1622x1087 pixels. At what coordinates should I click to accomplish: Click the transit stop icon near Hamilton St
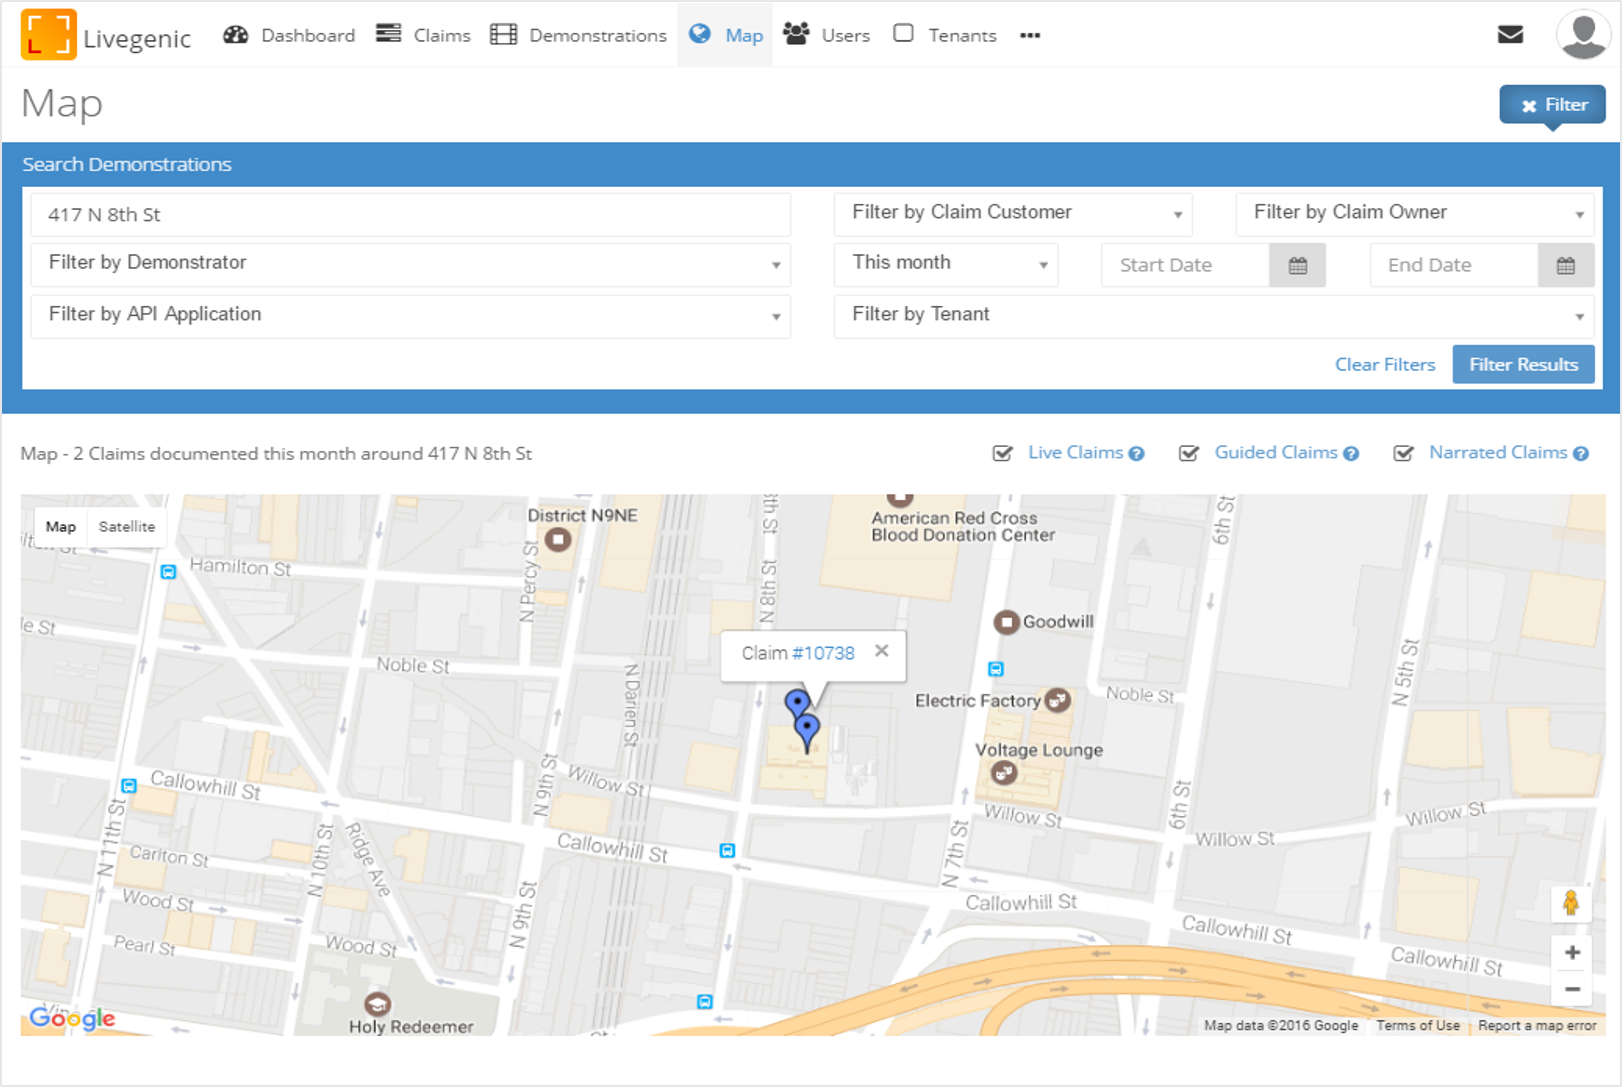coord(169,572)
